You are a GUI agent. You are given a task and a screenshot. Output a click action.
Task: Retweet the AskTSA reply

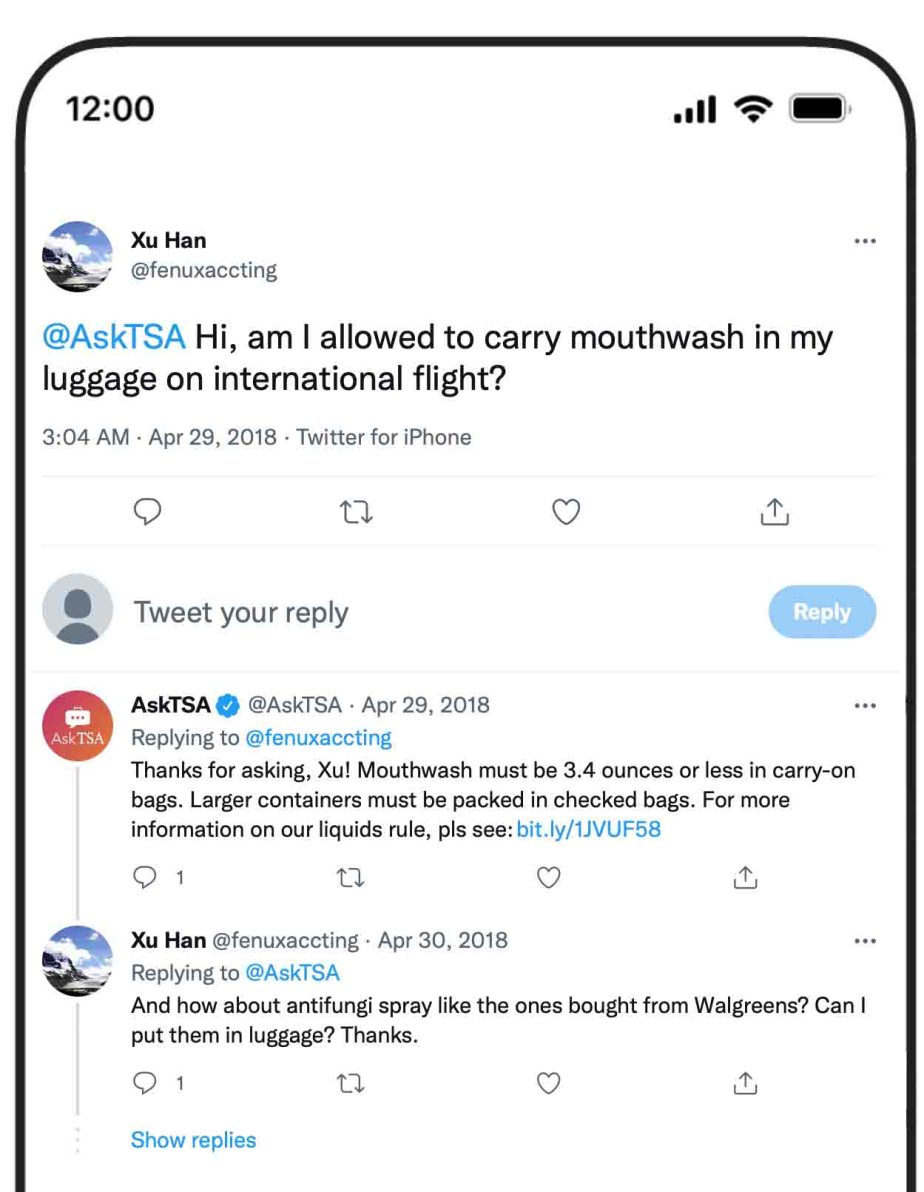tap(350, 878)
